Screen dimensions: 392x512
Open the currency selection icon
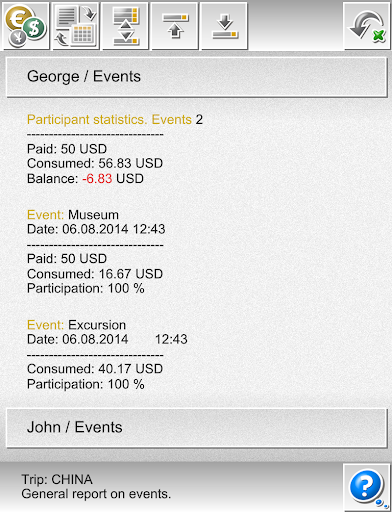click(25, 26)
